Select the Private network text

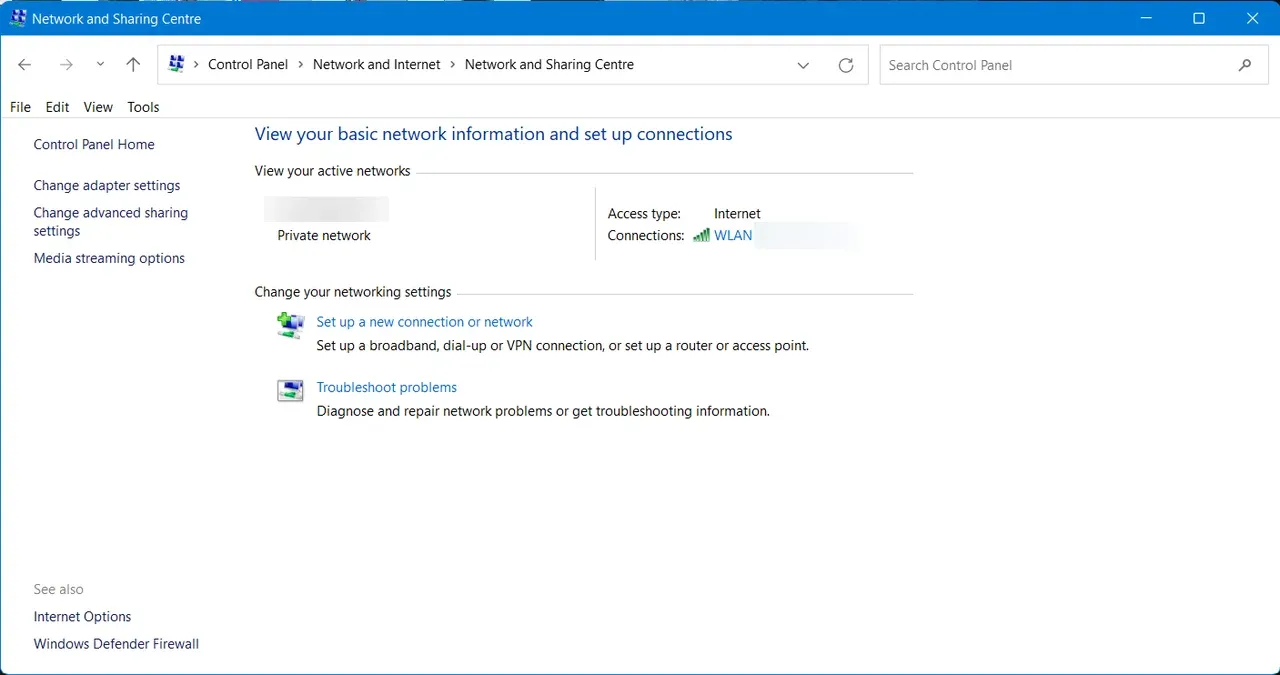[324, 236]
